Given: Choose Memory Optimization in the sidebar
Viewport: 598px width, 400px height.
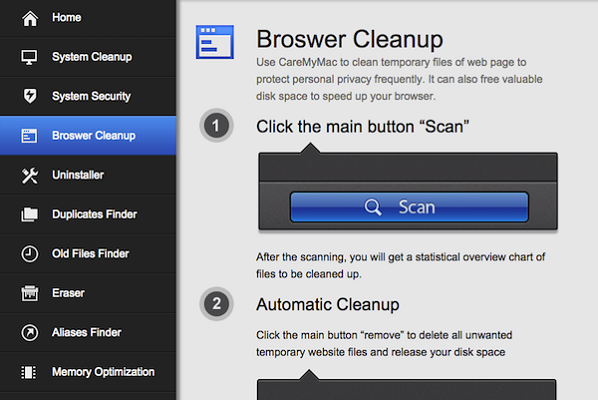Looking at the screenshot, I should tap(88, 372).
